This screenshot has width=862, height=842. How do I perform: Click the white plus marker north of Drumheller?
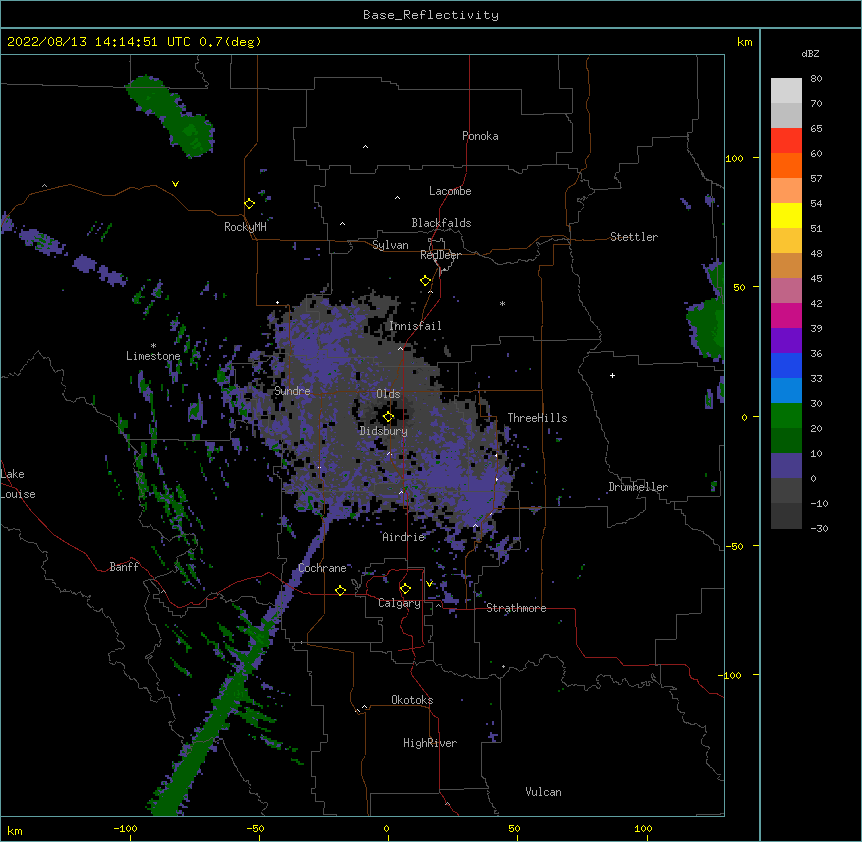click(x=612, y=375)
